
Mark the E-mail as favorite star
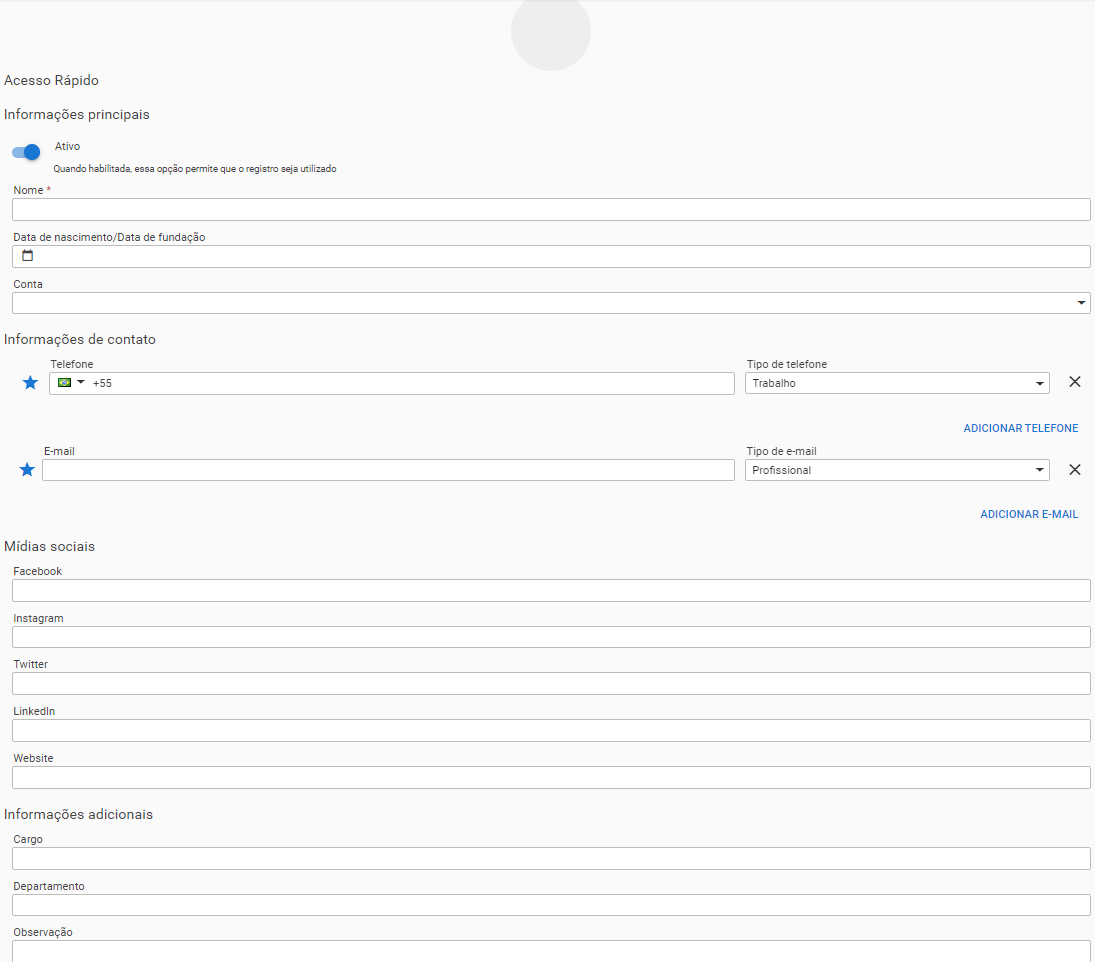(27, 470)
